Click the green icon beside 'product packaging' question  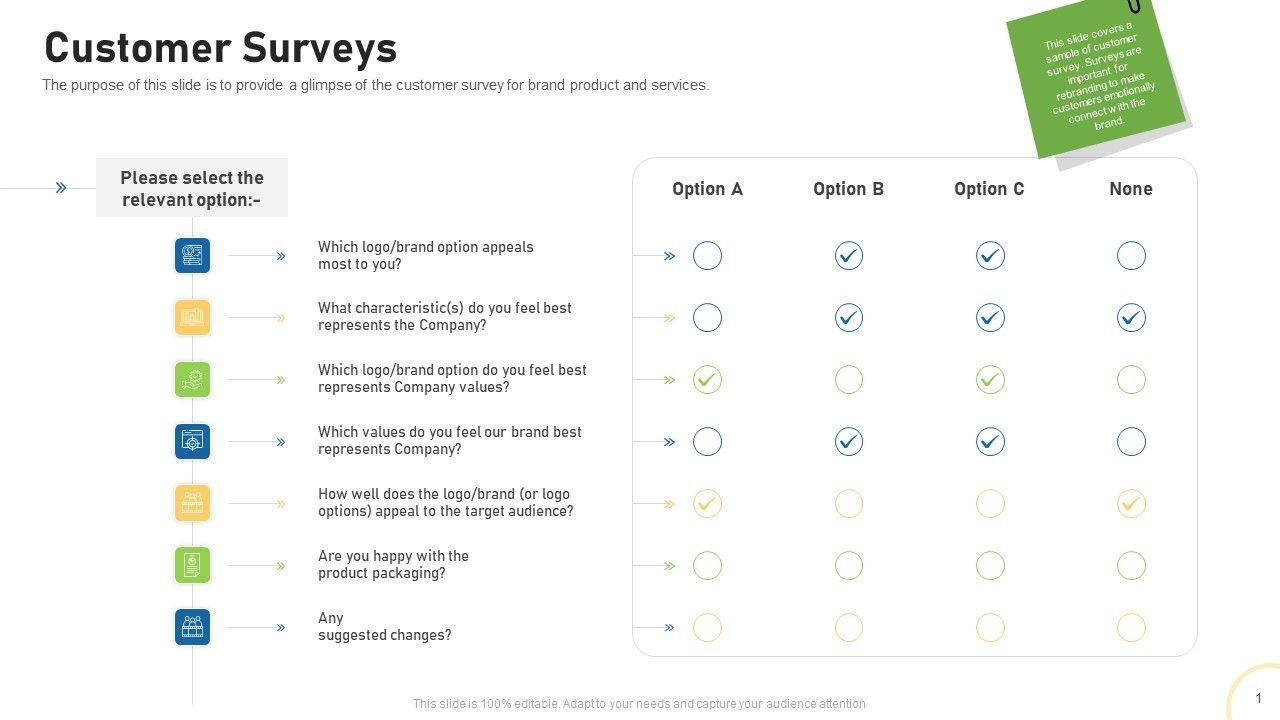(x=193, y=566)
